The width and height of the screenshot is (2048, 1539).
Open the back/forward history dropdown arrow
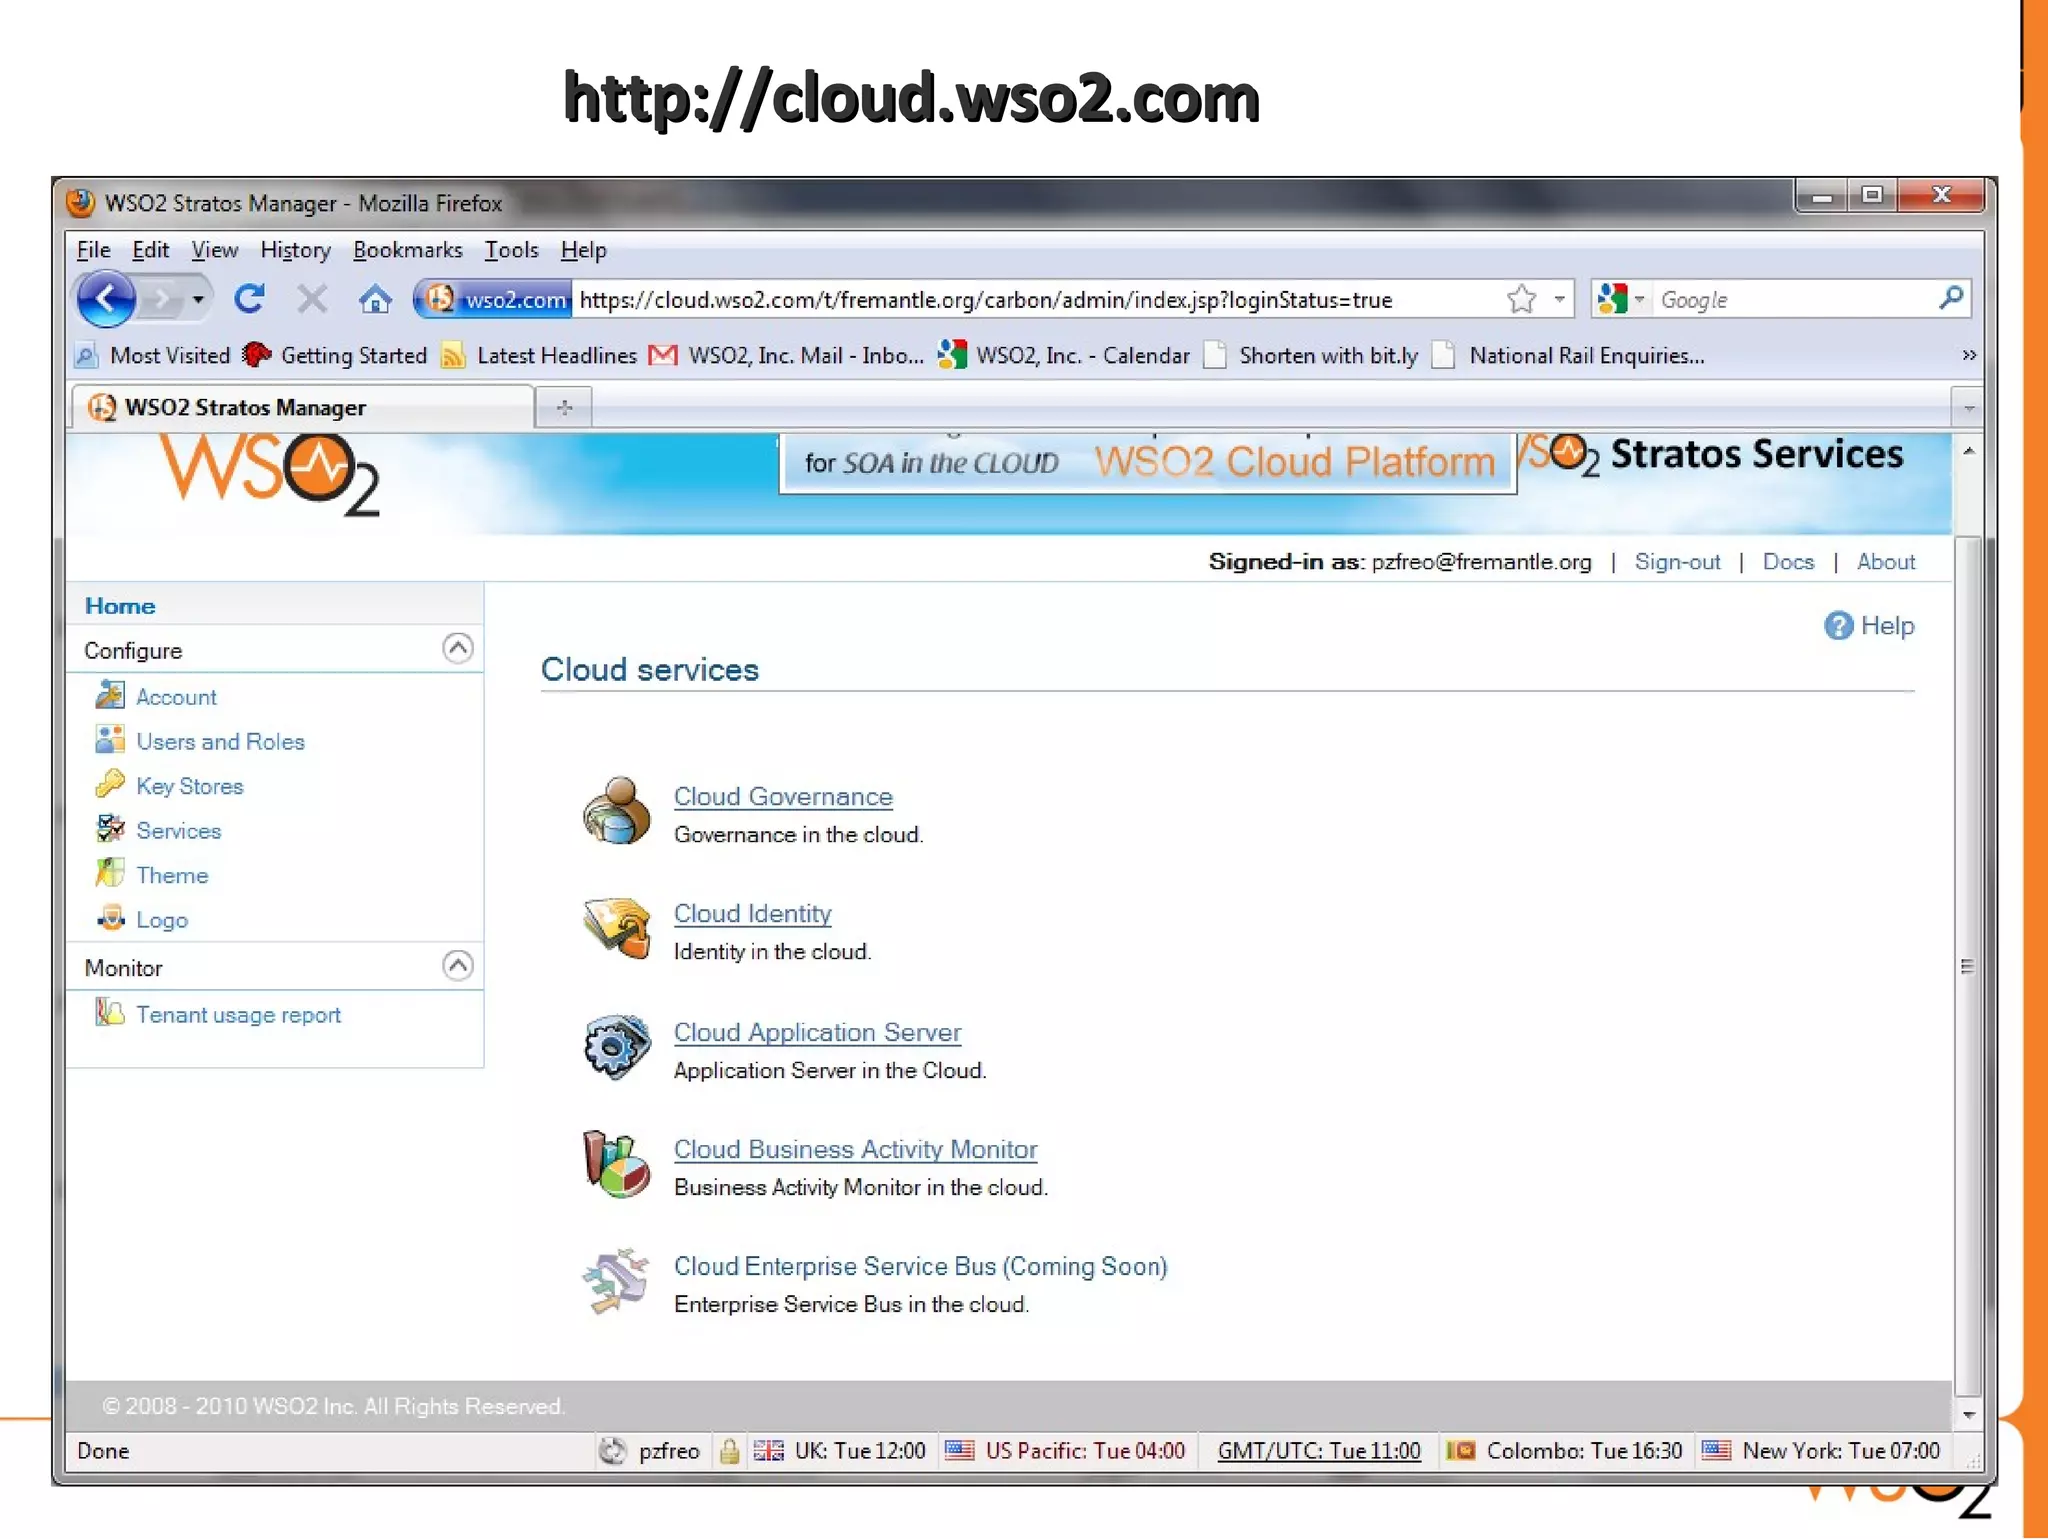point(198,298)
